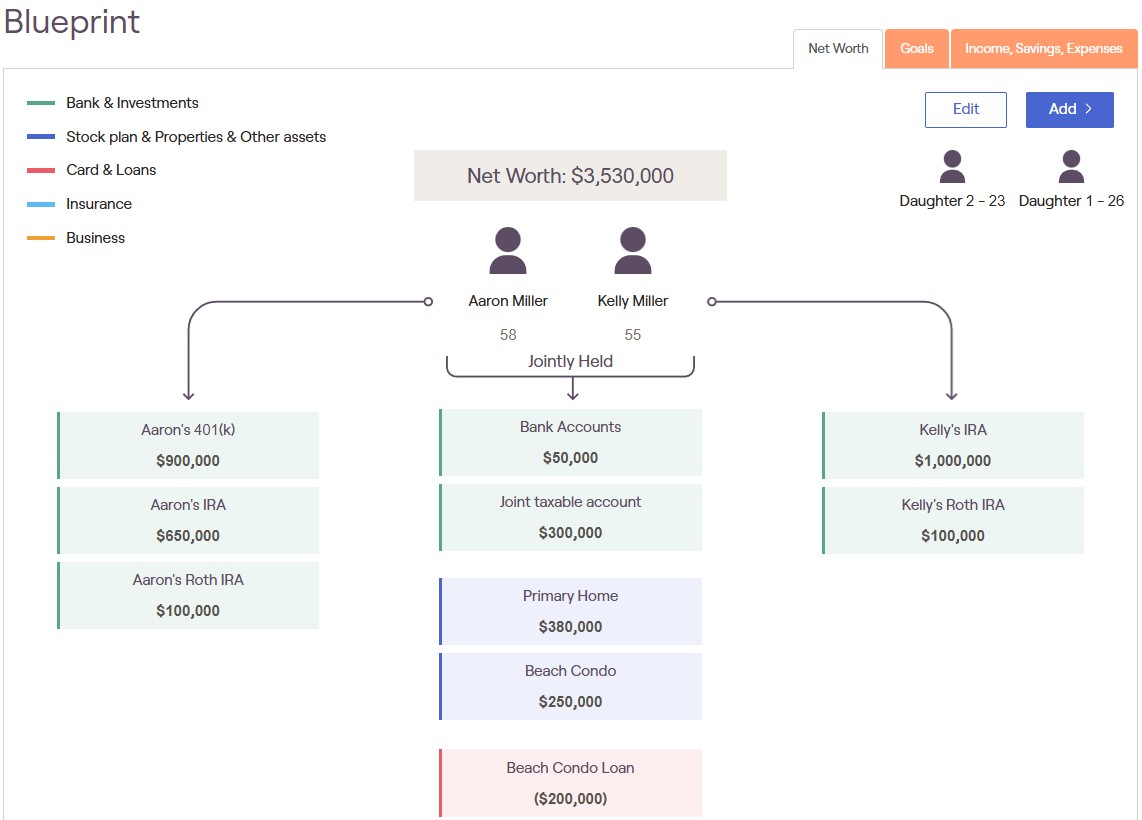Image resolution: width=1142 pixels, height=820 pixels.
Task: Open the Income, Savings, Expenses tab
Action: tap(1043, 49)
